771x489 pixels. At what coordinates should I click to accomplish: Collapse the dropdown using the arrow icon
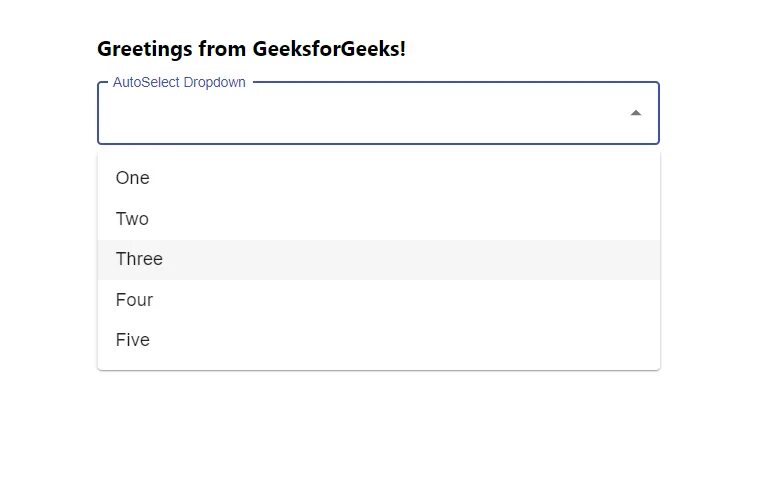click(x=635, y=113)
